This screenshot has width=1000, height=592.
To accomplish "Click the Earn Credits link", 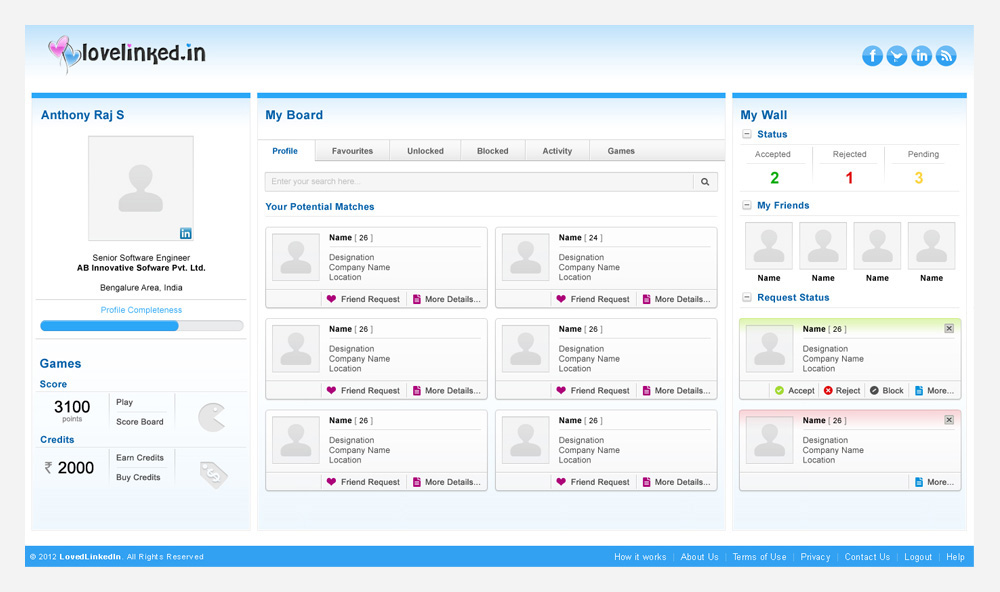I will (140, 458).
